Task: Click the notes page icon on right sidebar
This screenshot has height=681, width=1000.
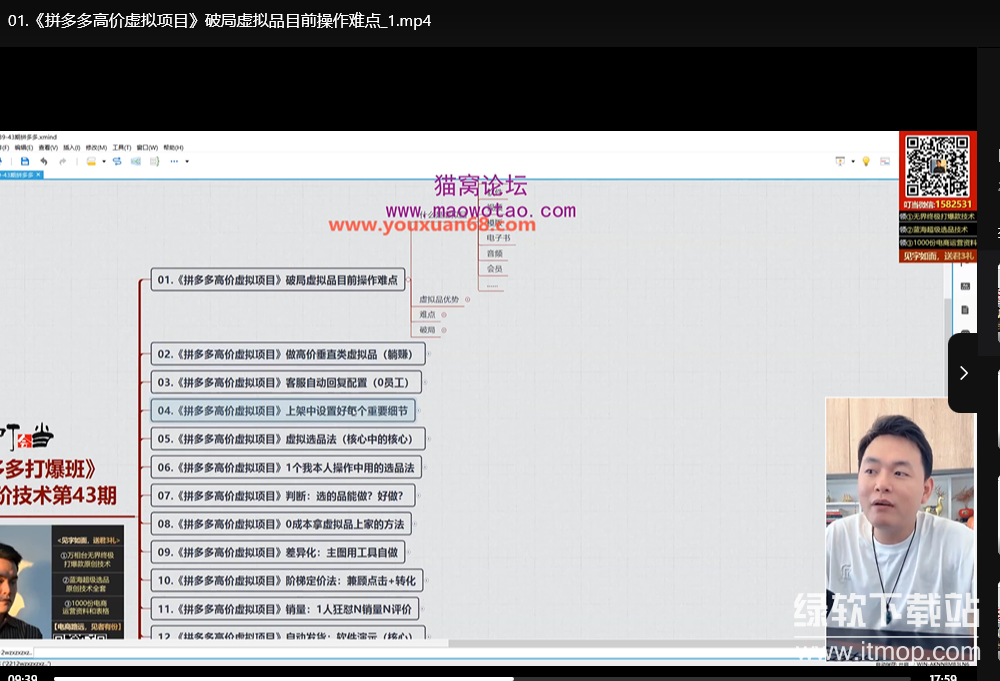Action: [965, 310]
